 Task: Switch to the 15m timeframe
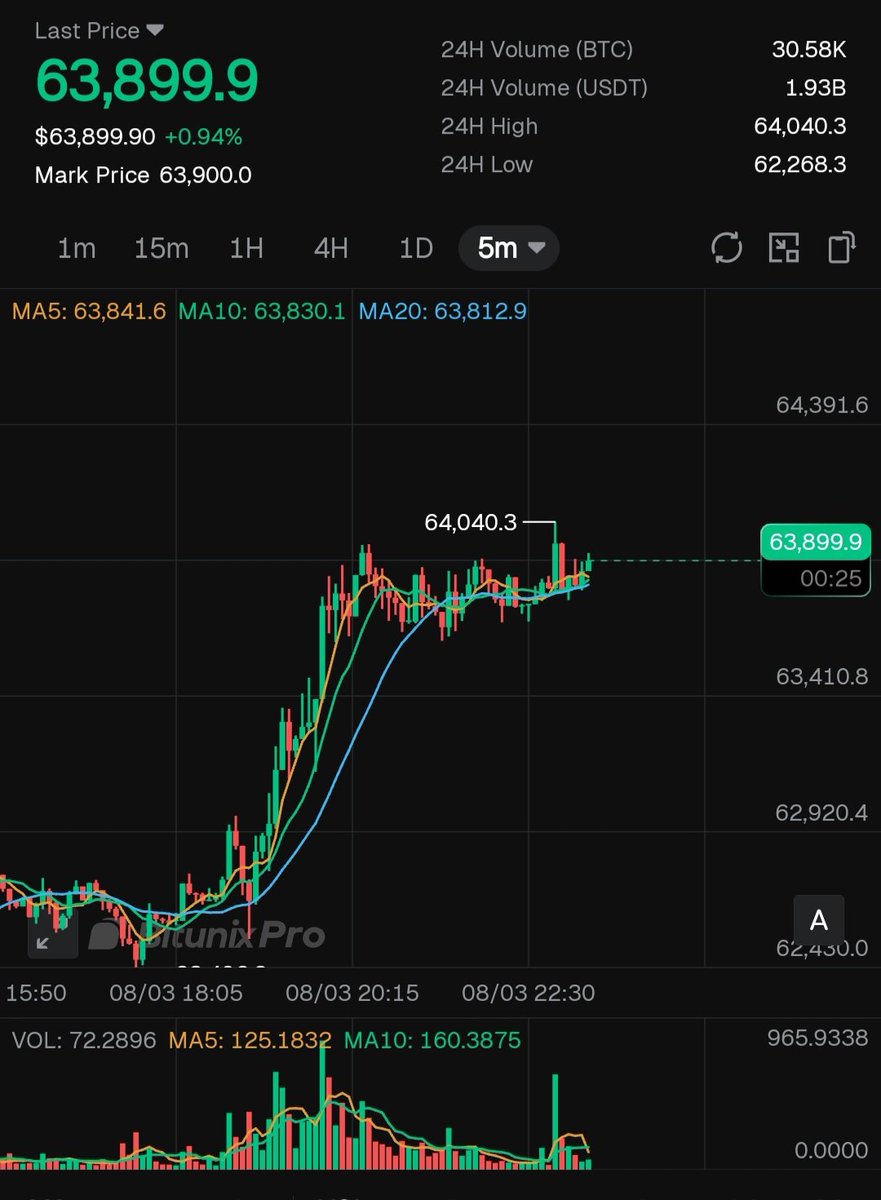161,248
